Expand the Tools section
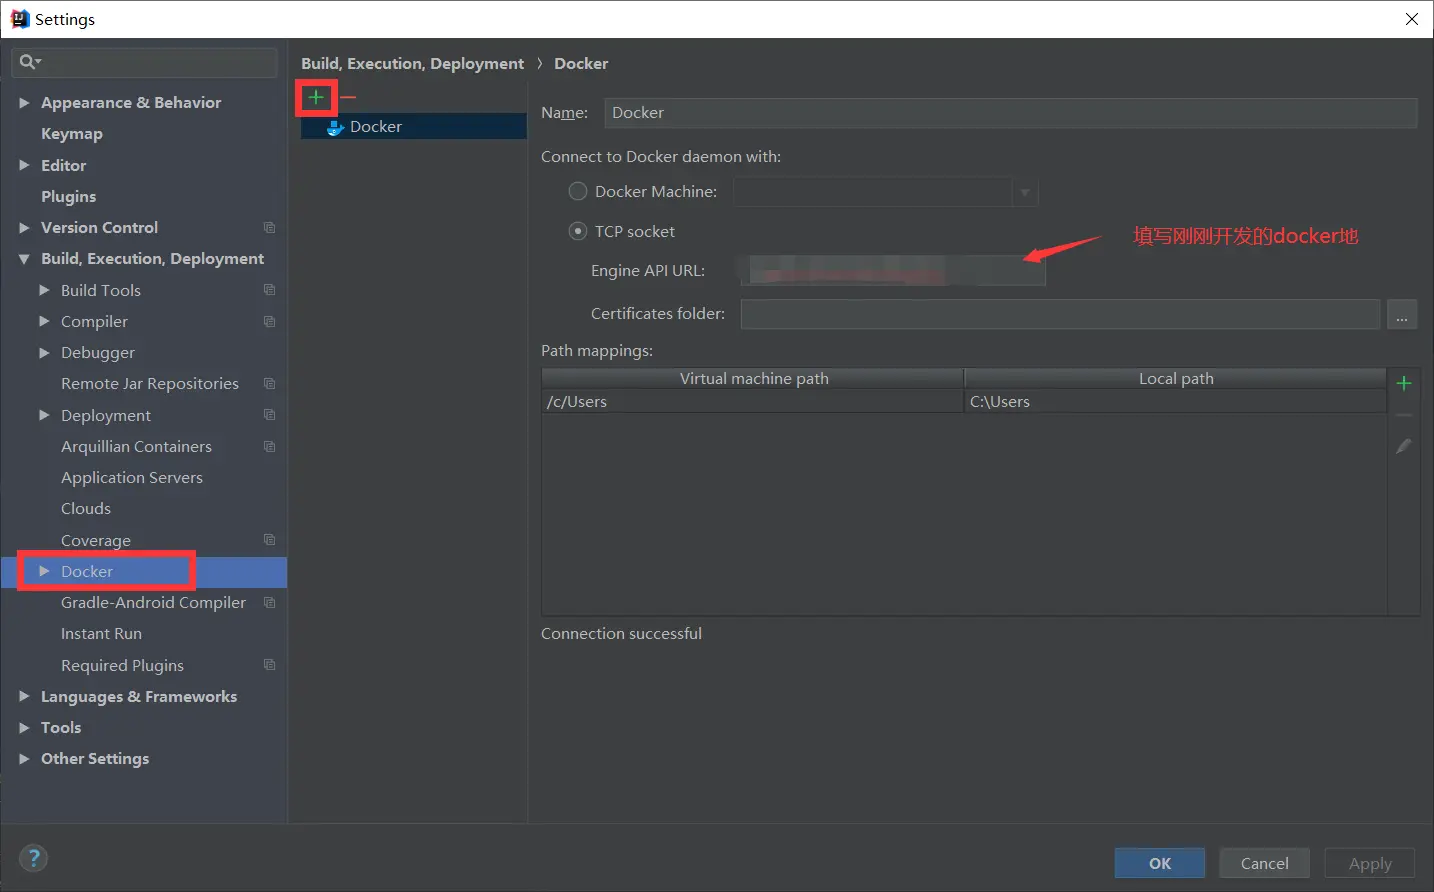Viewport: 1434px width, 892px height. coord(24,728)
